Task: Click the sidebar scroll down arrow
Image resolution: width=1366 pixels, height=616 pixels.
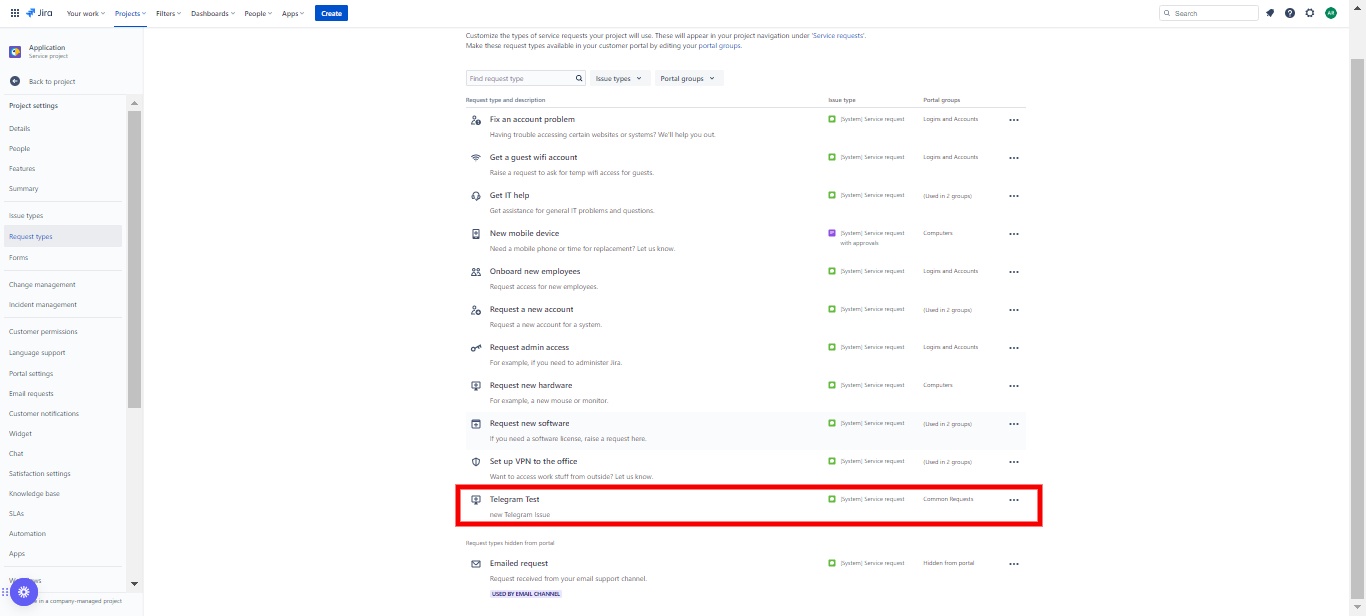Action: coord(135,583)
